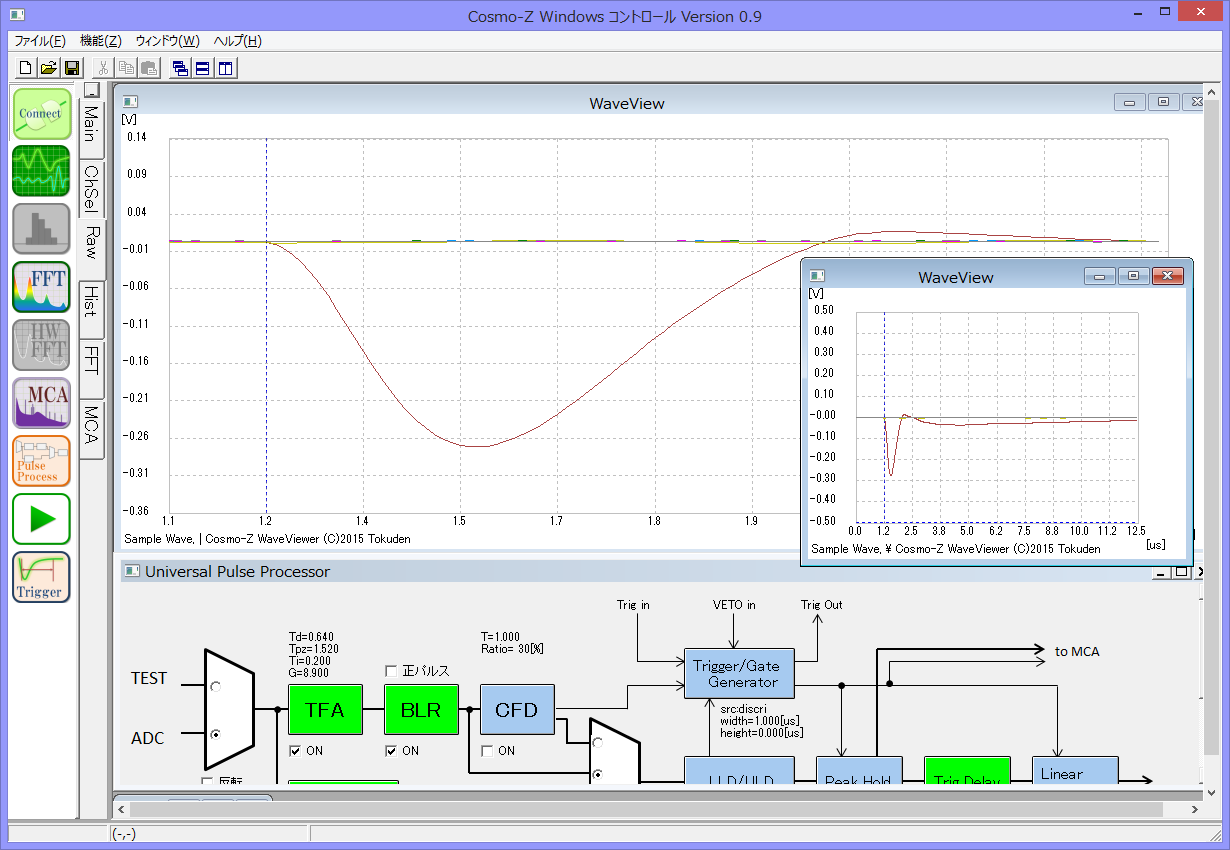Open the Trigger settings icon
The width and height of the screenshot is (1230, 850).
[x=41, y=577]
